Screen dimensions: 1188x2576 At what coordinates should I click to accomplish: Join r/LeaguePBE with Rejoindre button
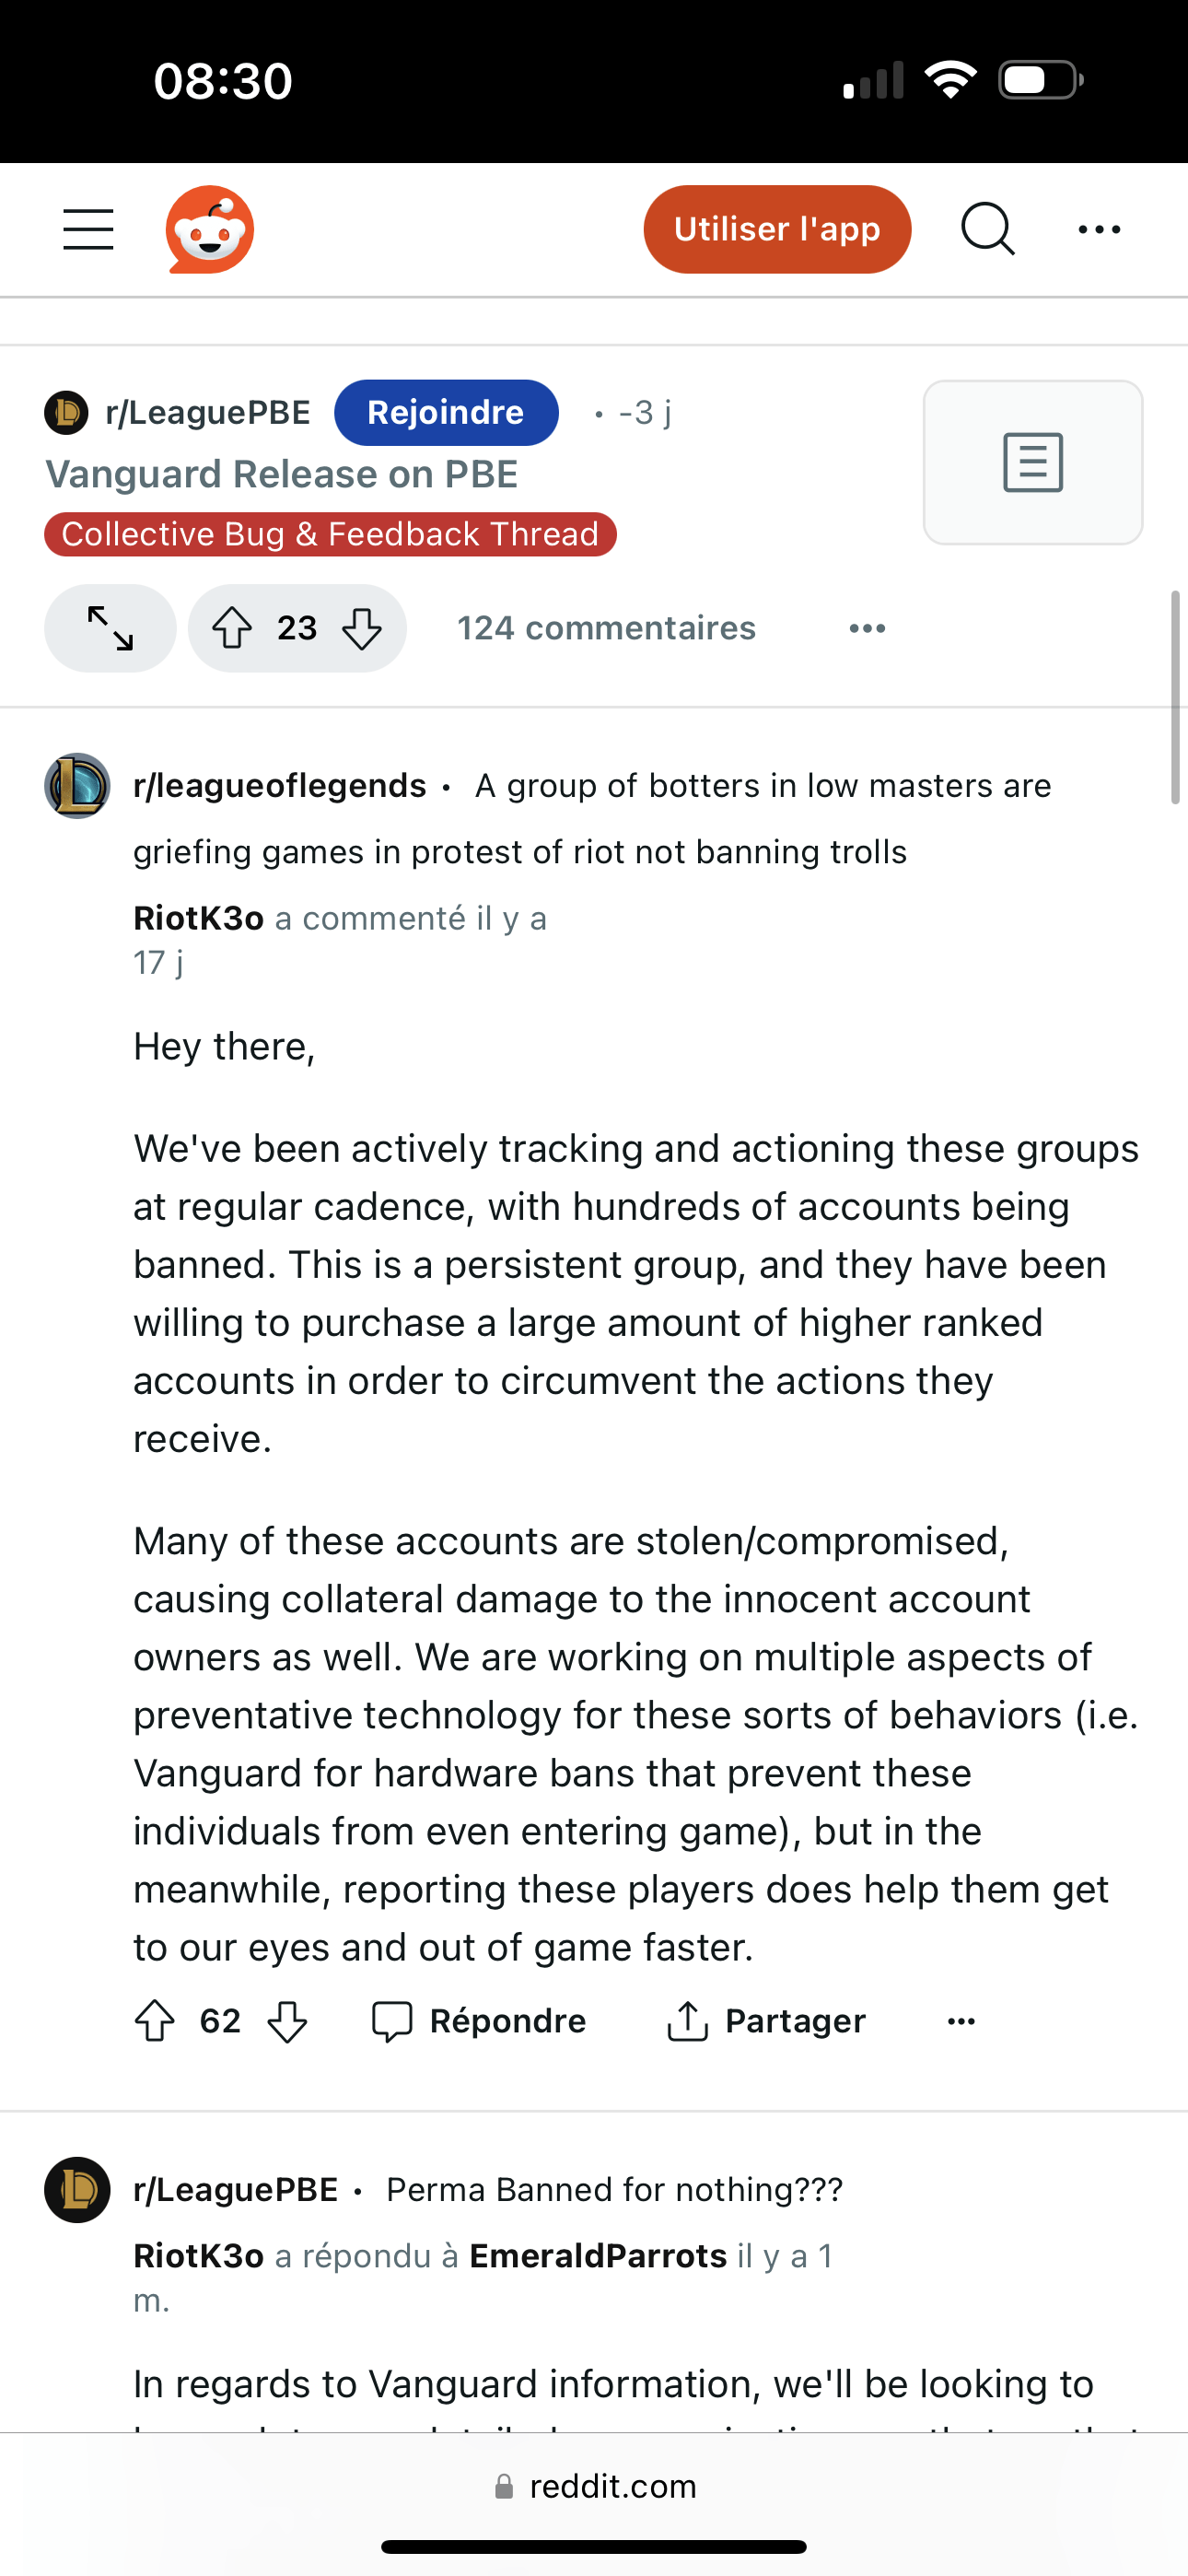pos(446,412)
